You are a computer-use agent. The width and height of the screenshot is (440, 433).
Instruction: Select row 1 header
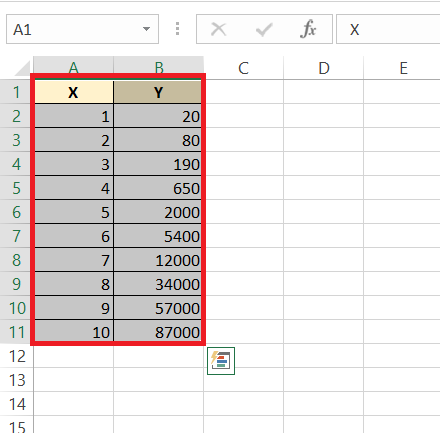17,92
